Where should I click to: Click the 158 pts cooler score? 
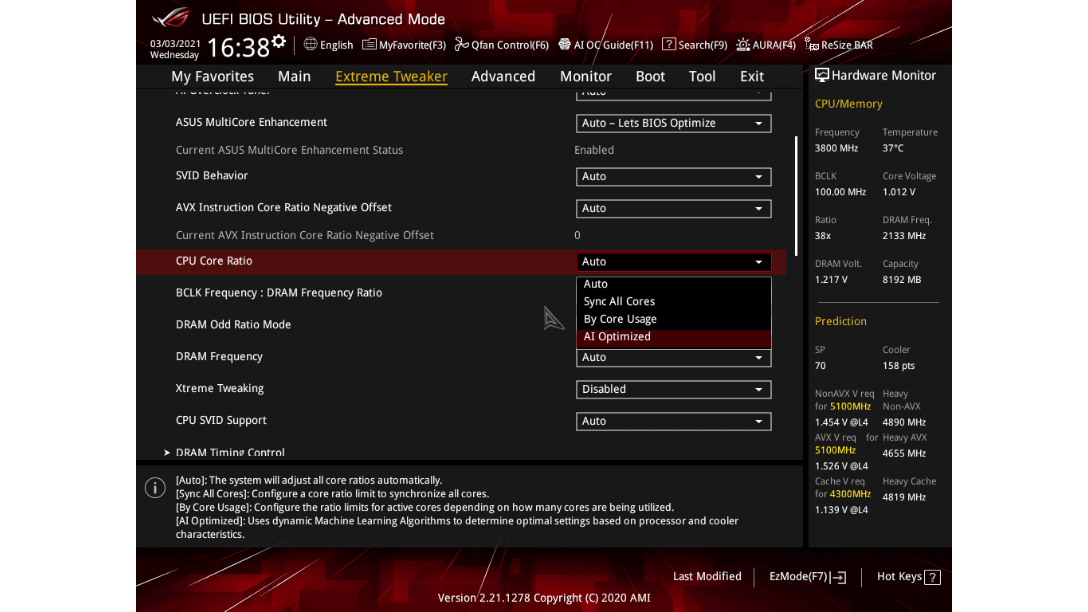(899, 365)
